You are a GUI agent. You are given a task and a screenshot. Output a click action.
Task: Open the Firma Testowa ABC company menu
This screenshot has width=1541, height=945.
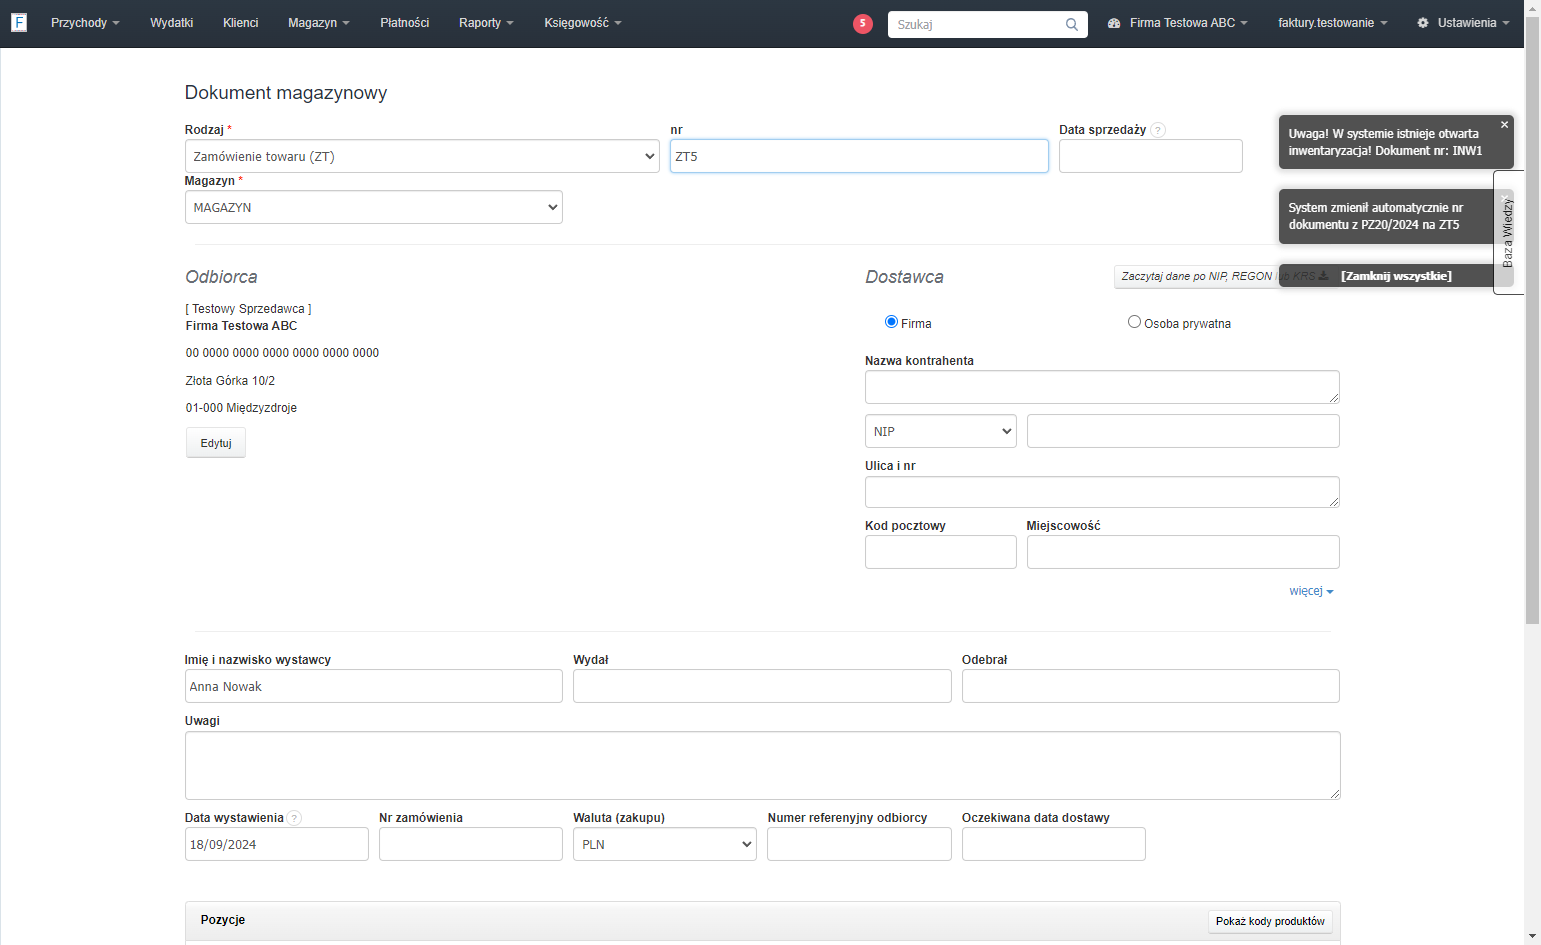[x=1178, y=23]
